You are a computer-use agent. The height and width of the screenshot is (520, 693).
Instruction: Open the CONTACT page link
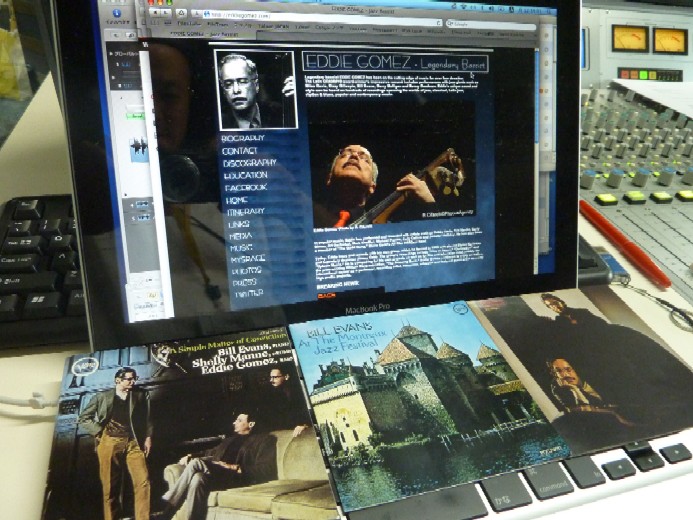tap(240, 151)
